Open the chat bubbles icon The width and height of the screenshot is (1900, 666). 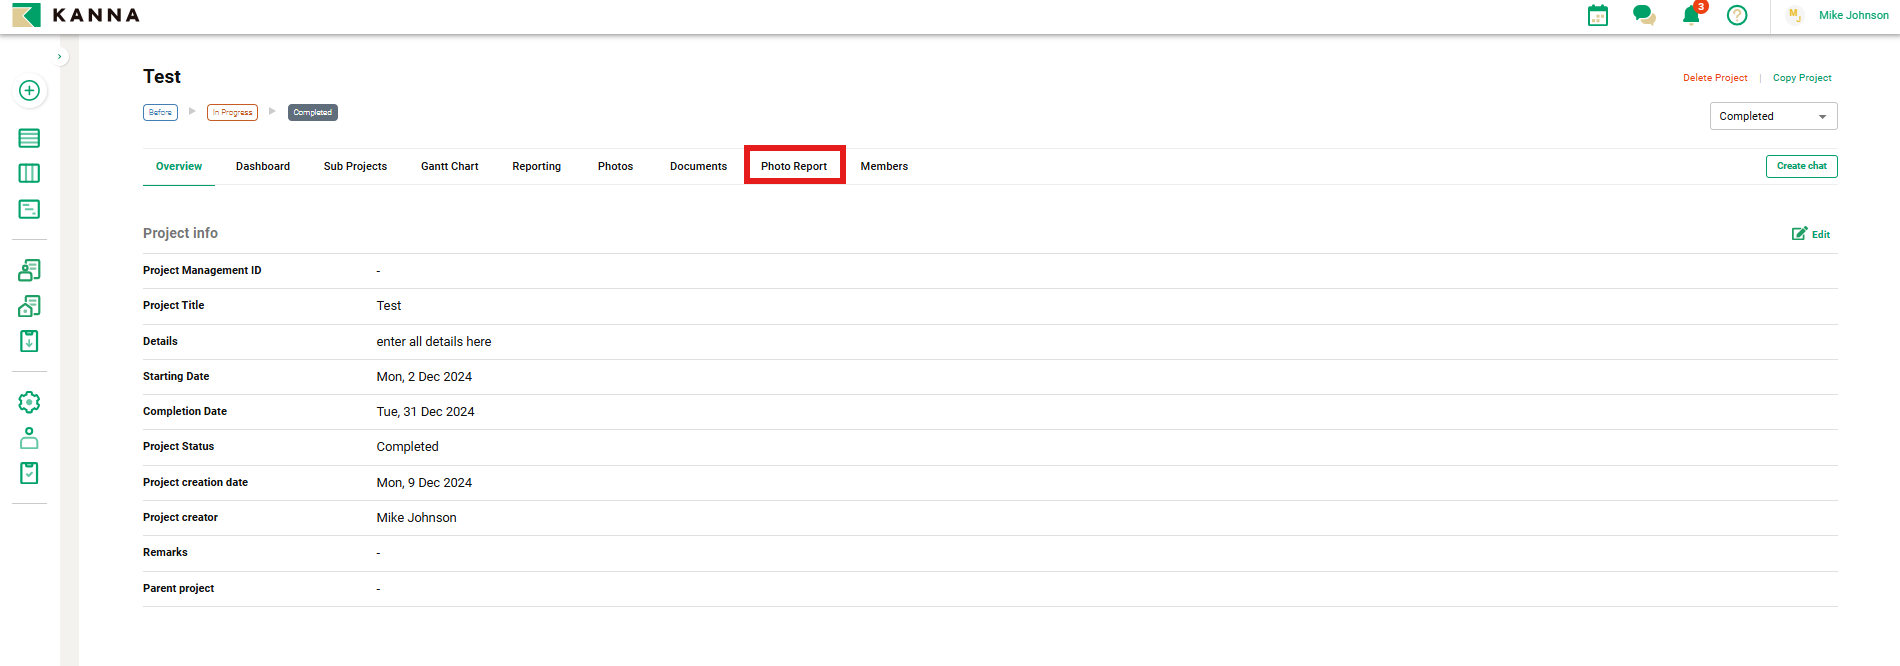1643,16
